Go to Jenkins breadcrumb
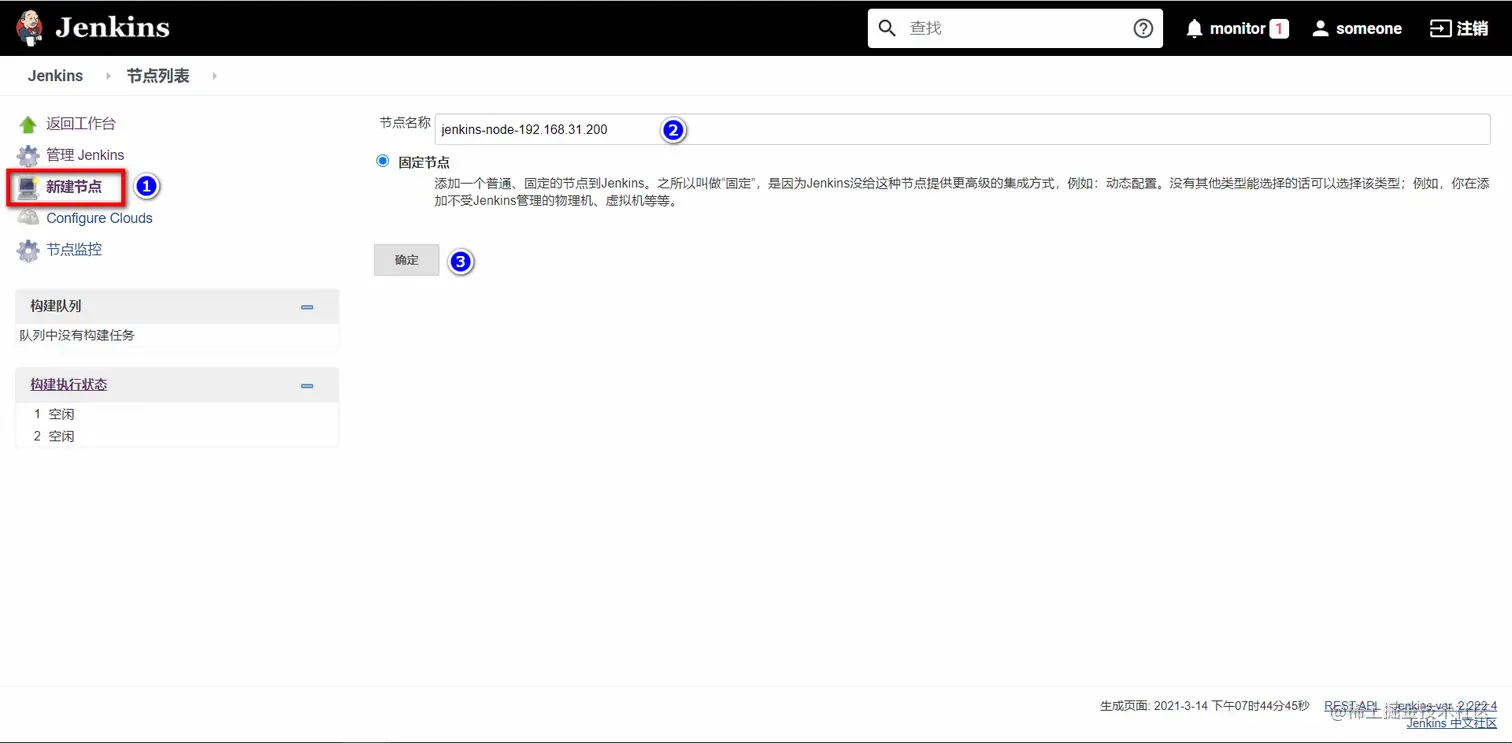The width and height of the screenshot is (1512, 743). pyautogui.click(x=55, y=76)
